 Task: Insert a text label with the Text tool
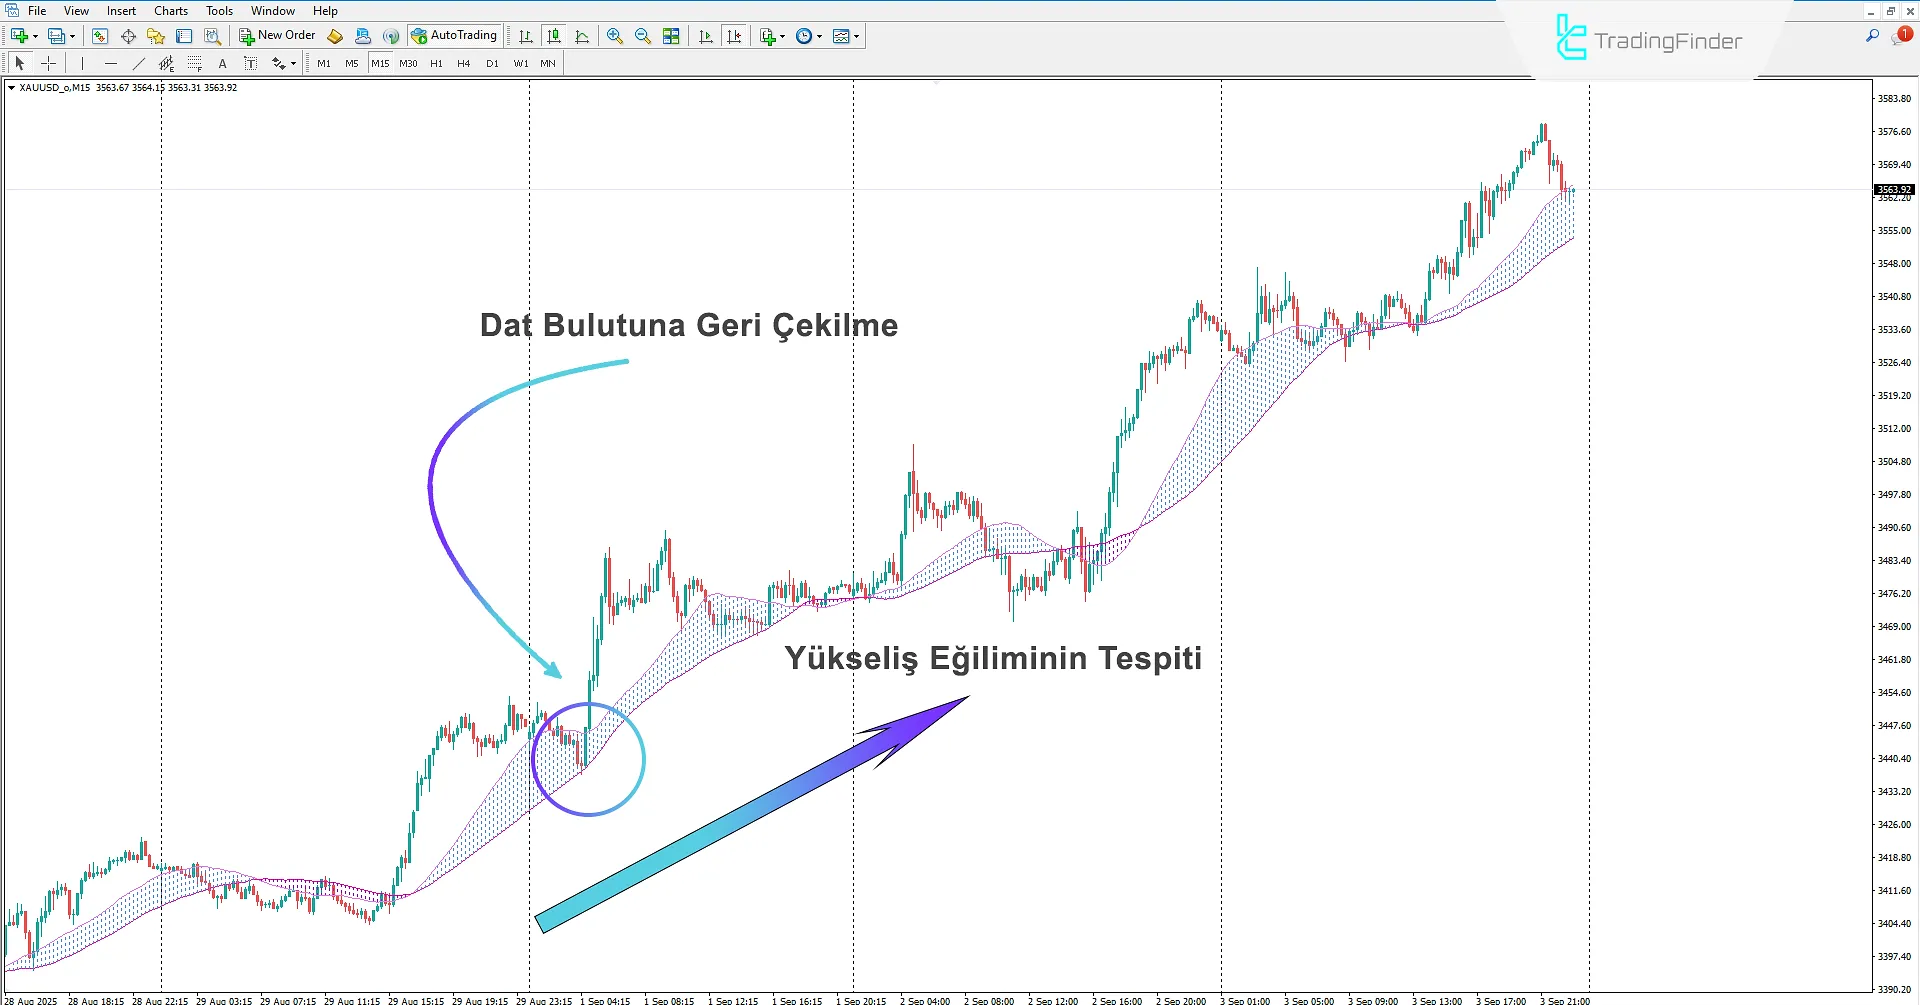tap(222, 63)
